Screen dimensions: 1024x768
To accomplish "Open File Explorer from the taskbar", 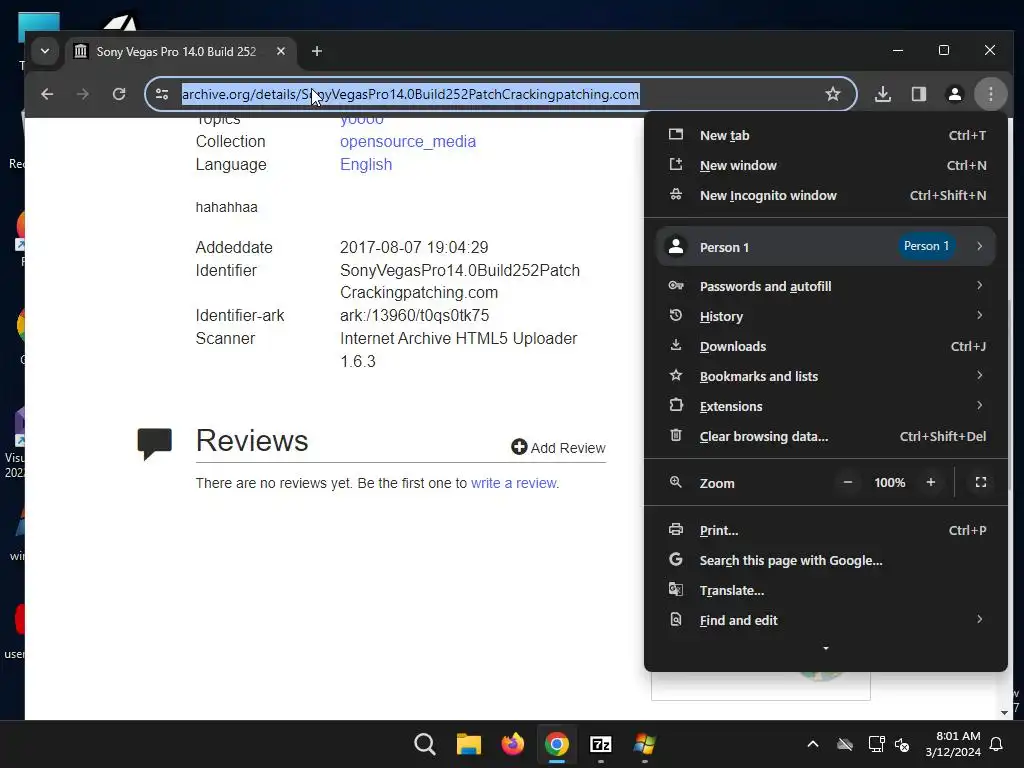I will tap(468, 744).
